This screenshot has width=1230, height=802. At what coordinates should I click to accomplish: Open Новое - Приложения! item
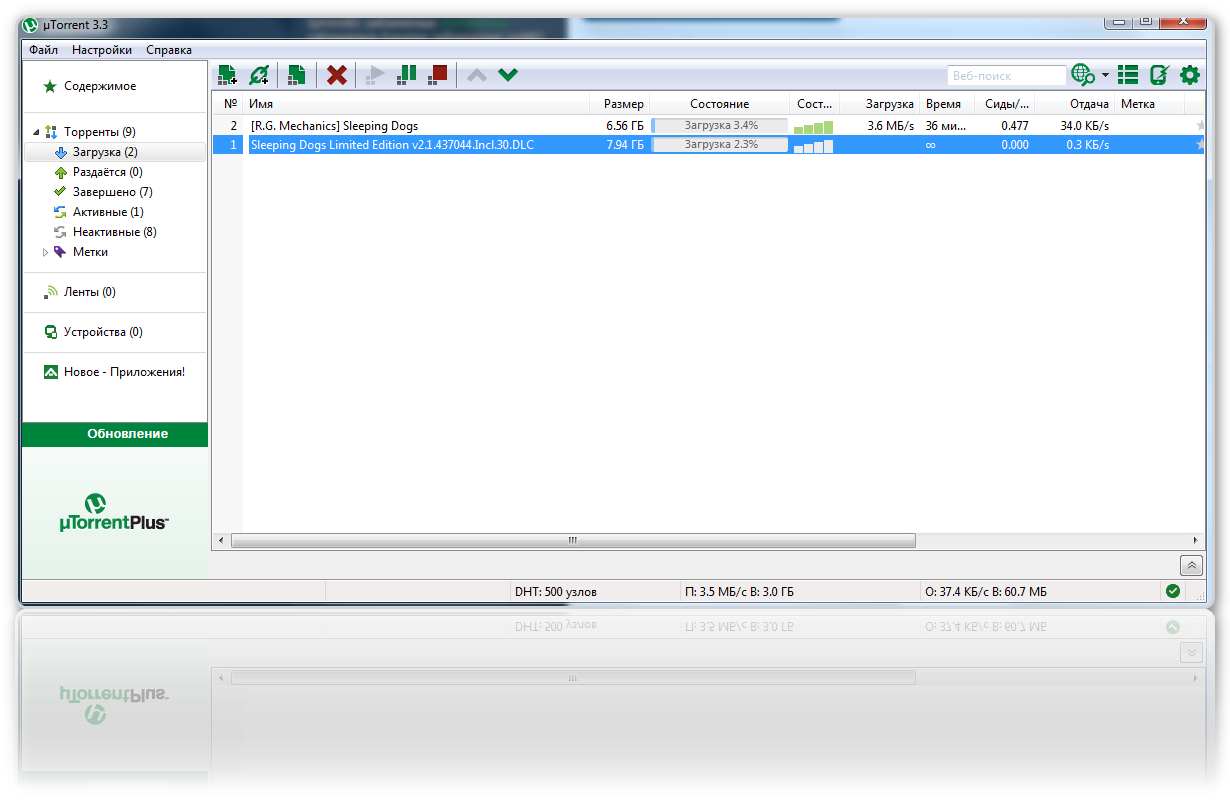coord(124,372)
